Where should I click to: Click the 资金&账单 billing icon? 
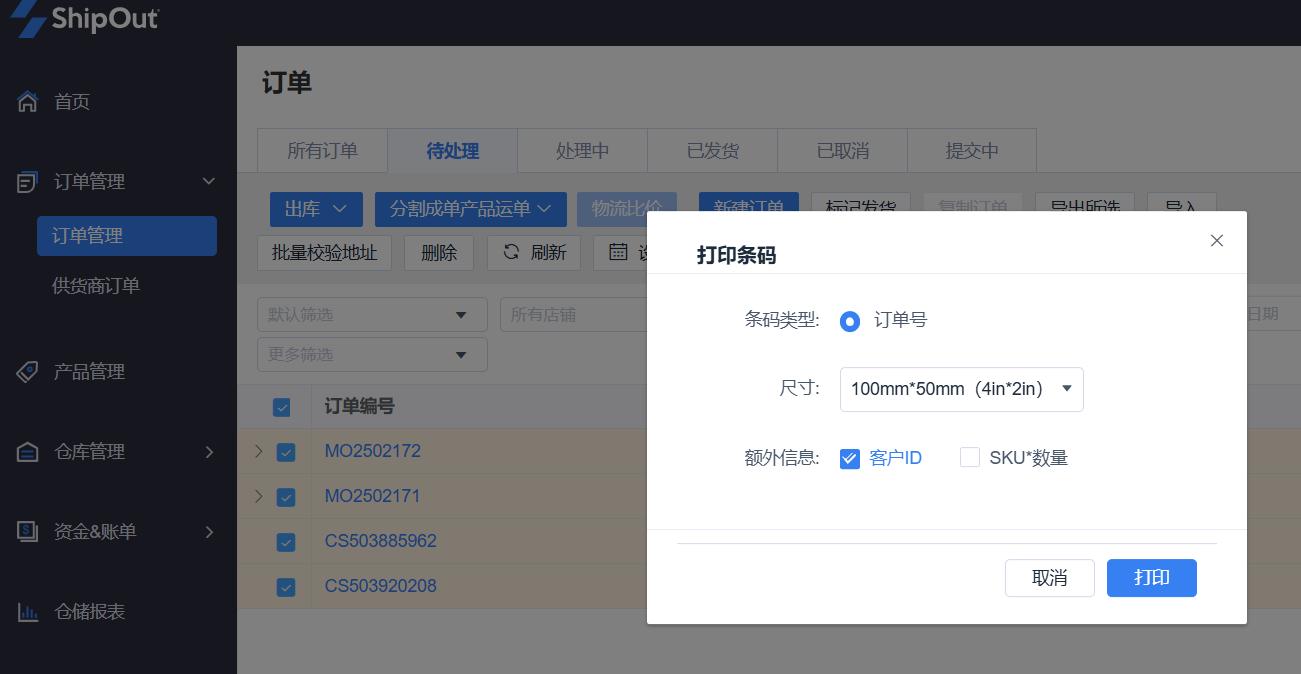pyautogui.click(x=28, y=532)
